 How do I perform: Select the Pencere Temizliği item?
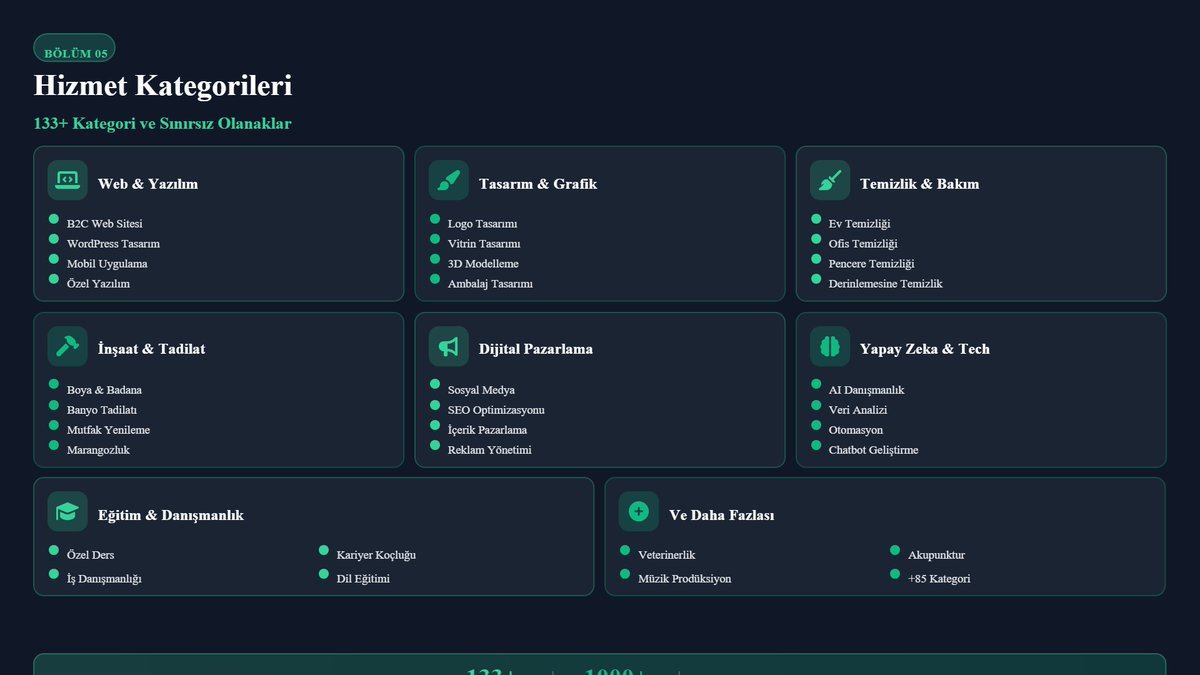click(x=871, y=264)
